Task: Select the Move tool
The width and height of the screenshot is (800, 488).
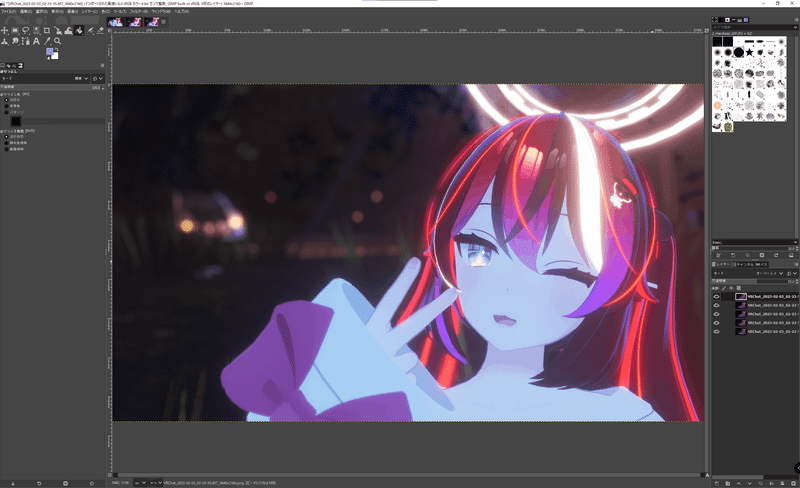Action: click(x=5, y=31)
